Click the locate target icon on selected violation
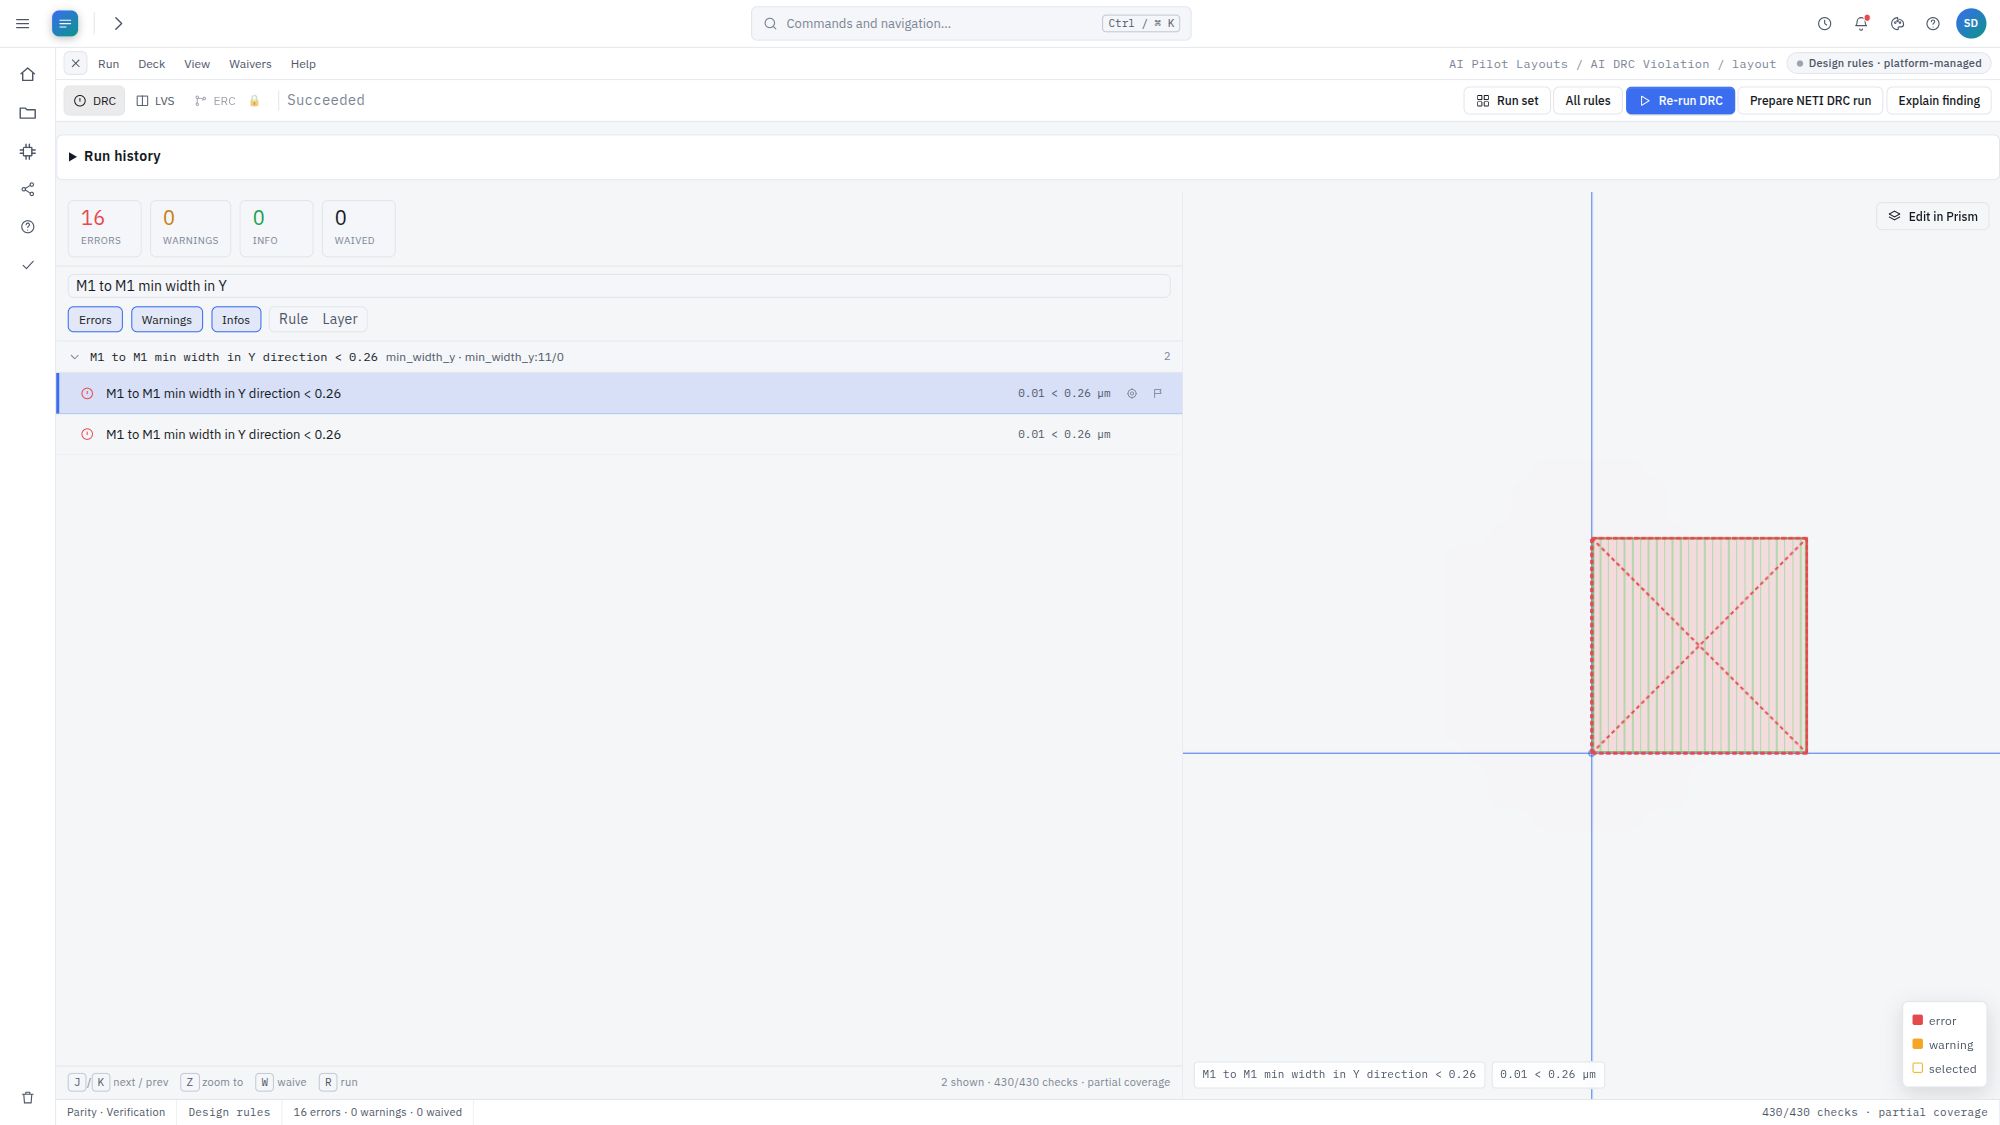 [1132, 394]
